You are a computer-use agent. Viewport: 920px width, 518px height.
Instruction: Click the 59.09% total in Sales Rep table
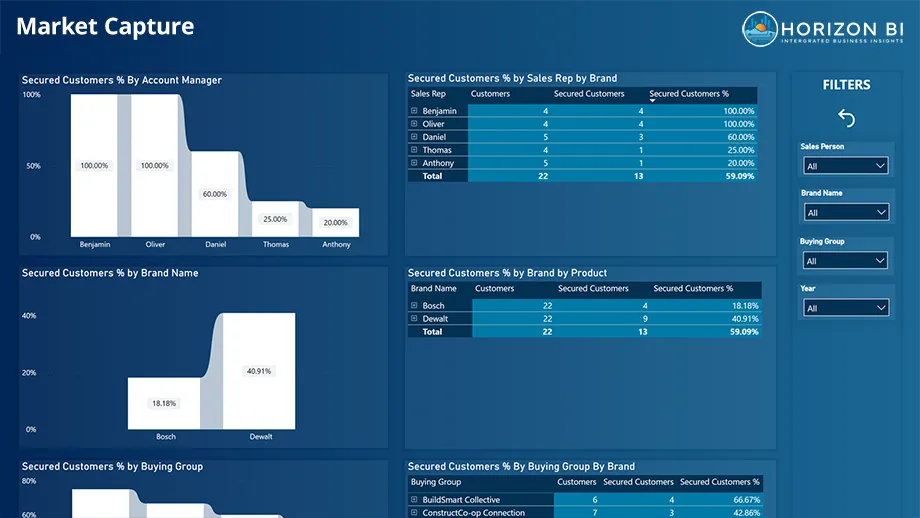(x=739, y=176)
